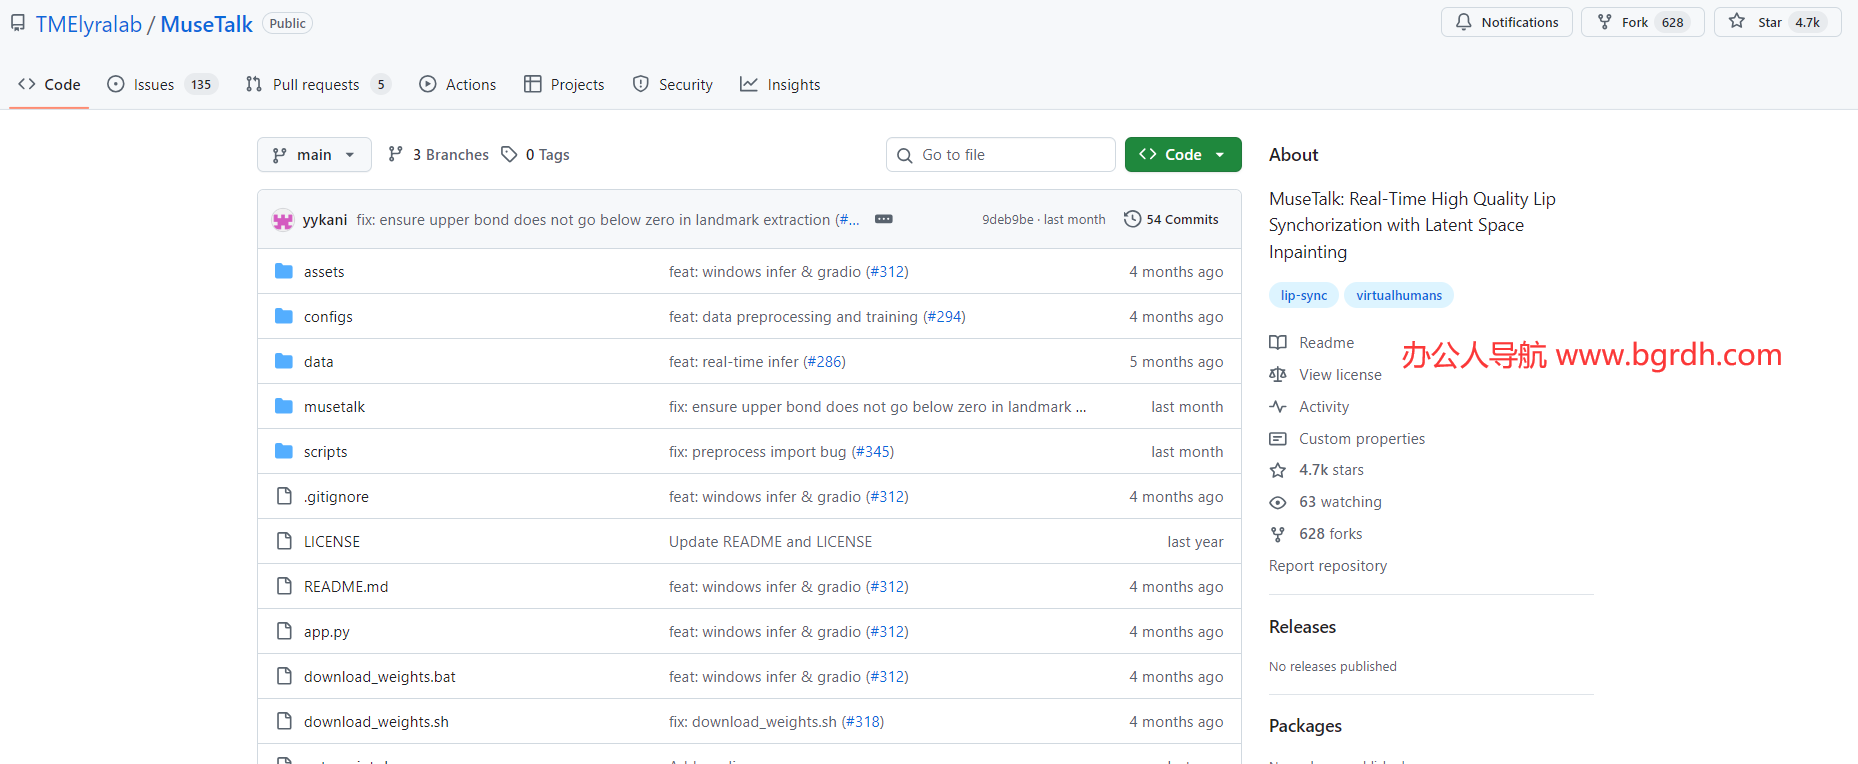Select the lip-sync topic tag
1858x764 pixels.
pyautogui.click(x=1303, y=295)
